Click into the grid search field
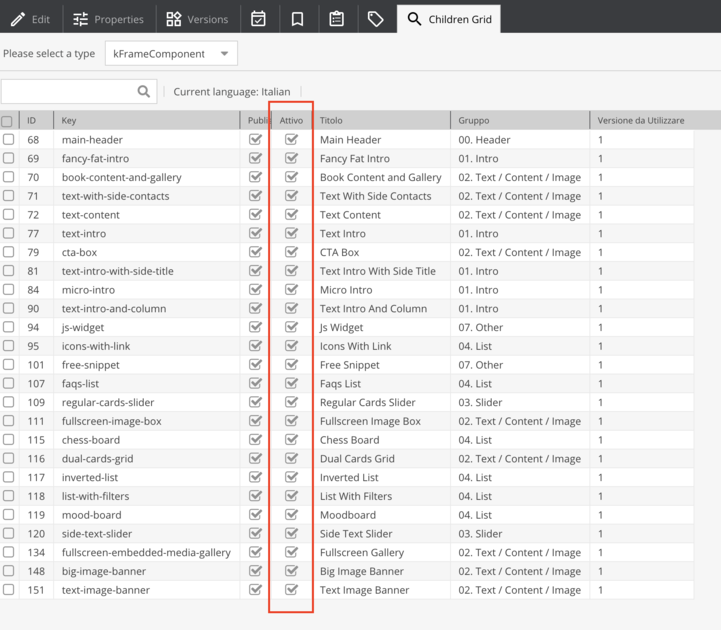 [79, 92]
